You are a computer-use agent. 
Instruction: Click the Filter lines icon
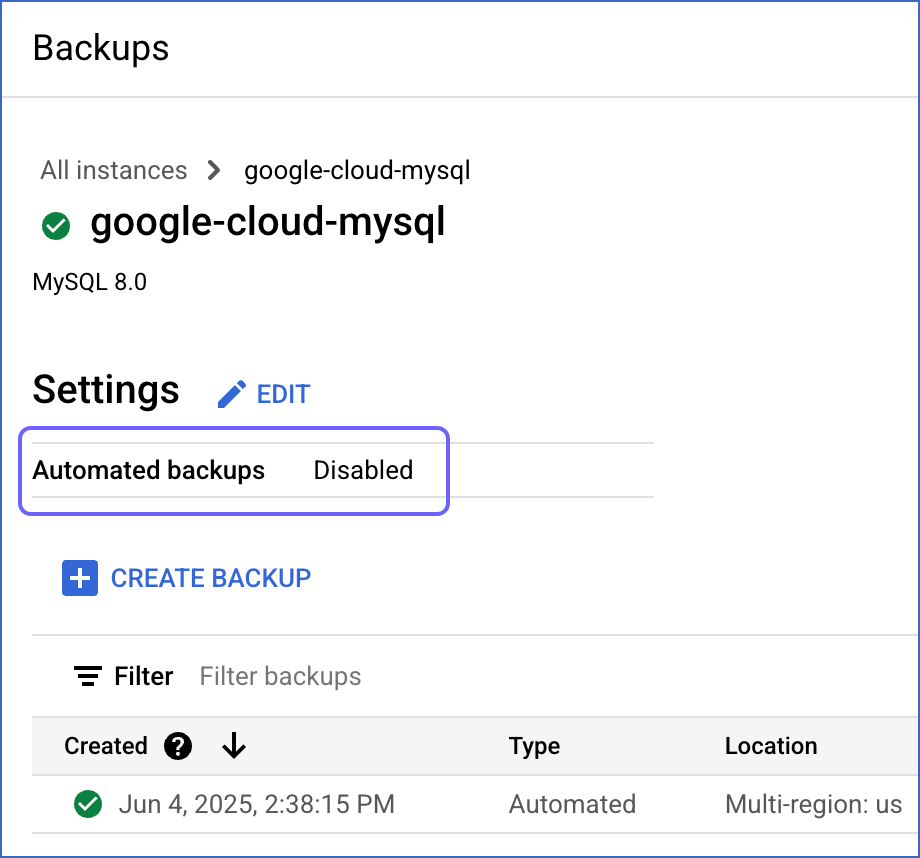pos(88,676)
